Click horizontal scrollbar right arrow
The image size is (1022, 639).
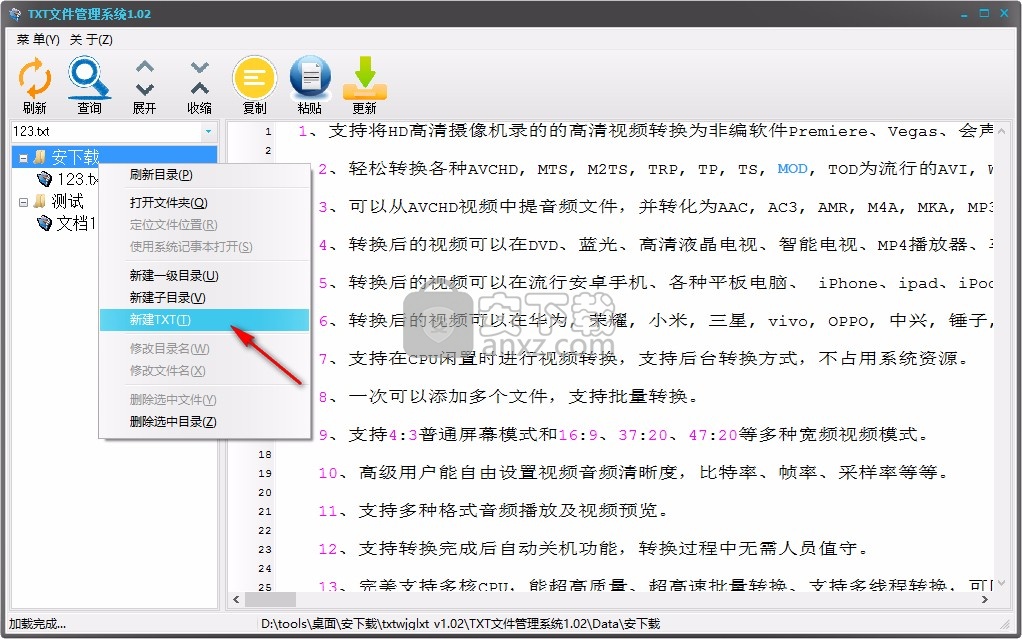tap(985, 599)
